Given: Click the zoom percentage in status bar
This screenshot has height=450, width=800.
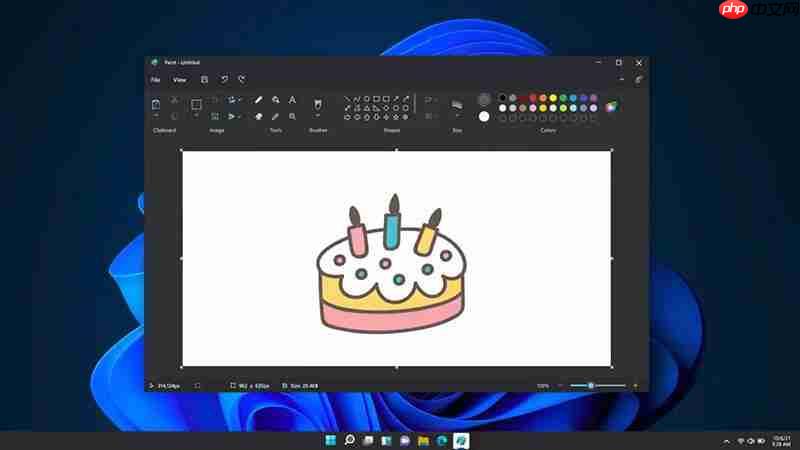Looking at the screenshot, I should coord(543,386).
